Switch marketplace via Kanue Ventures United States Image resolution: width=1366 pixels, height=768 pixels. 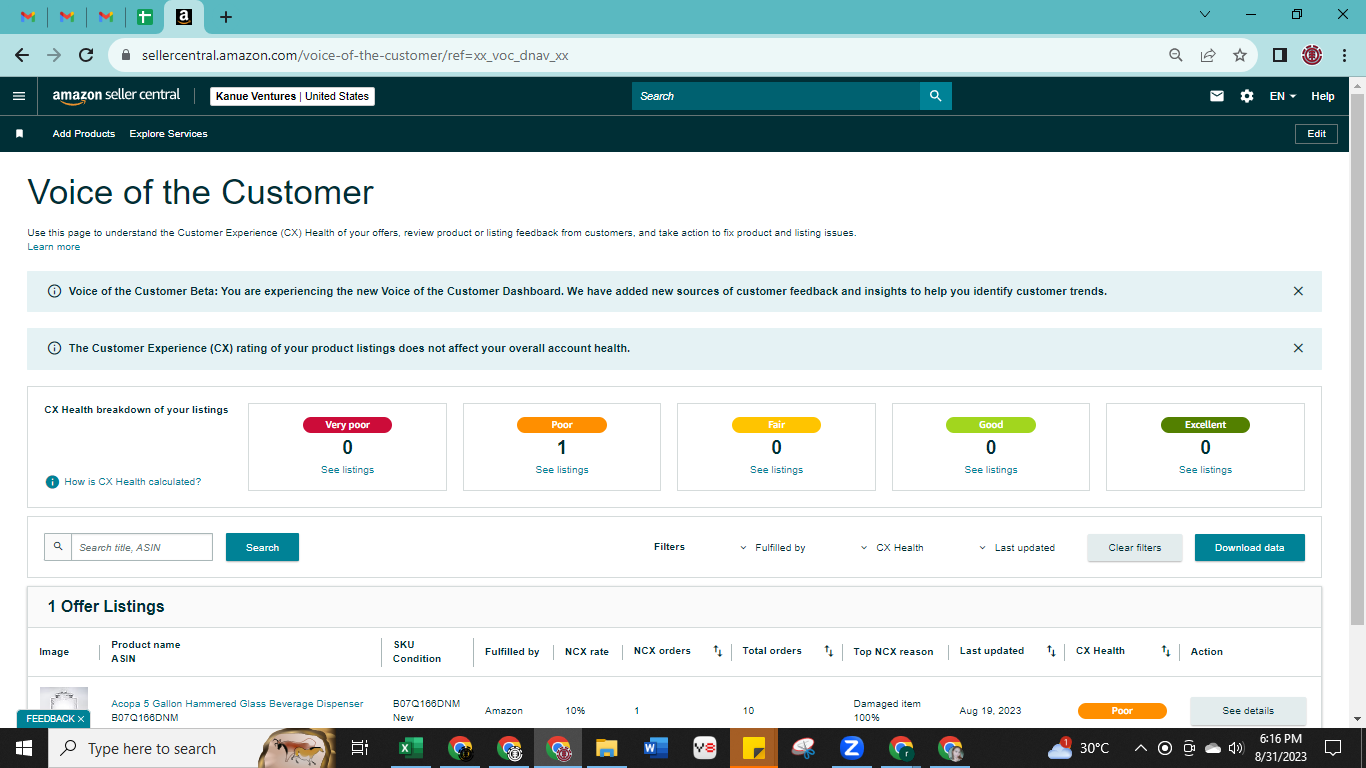click(x=293, y=96)
